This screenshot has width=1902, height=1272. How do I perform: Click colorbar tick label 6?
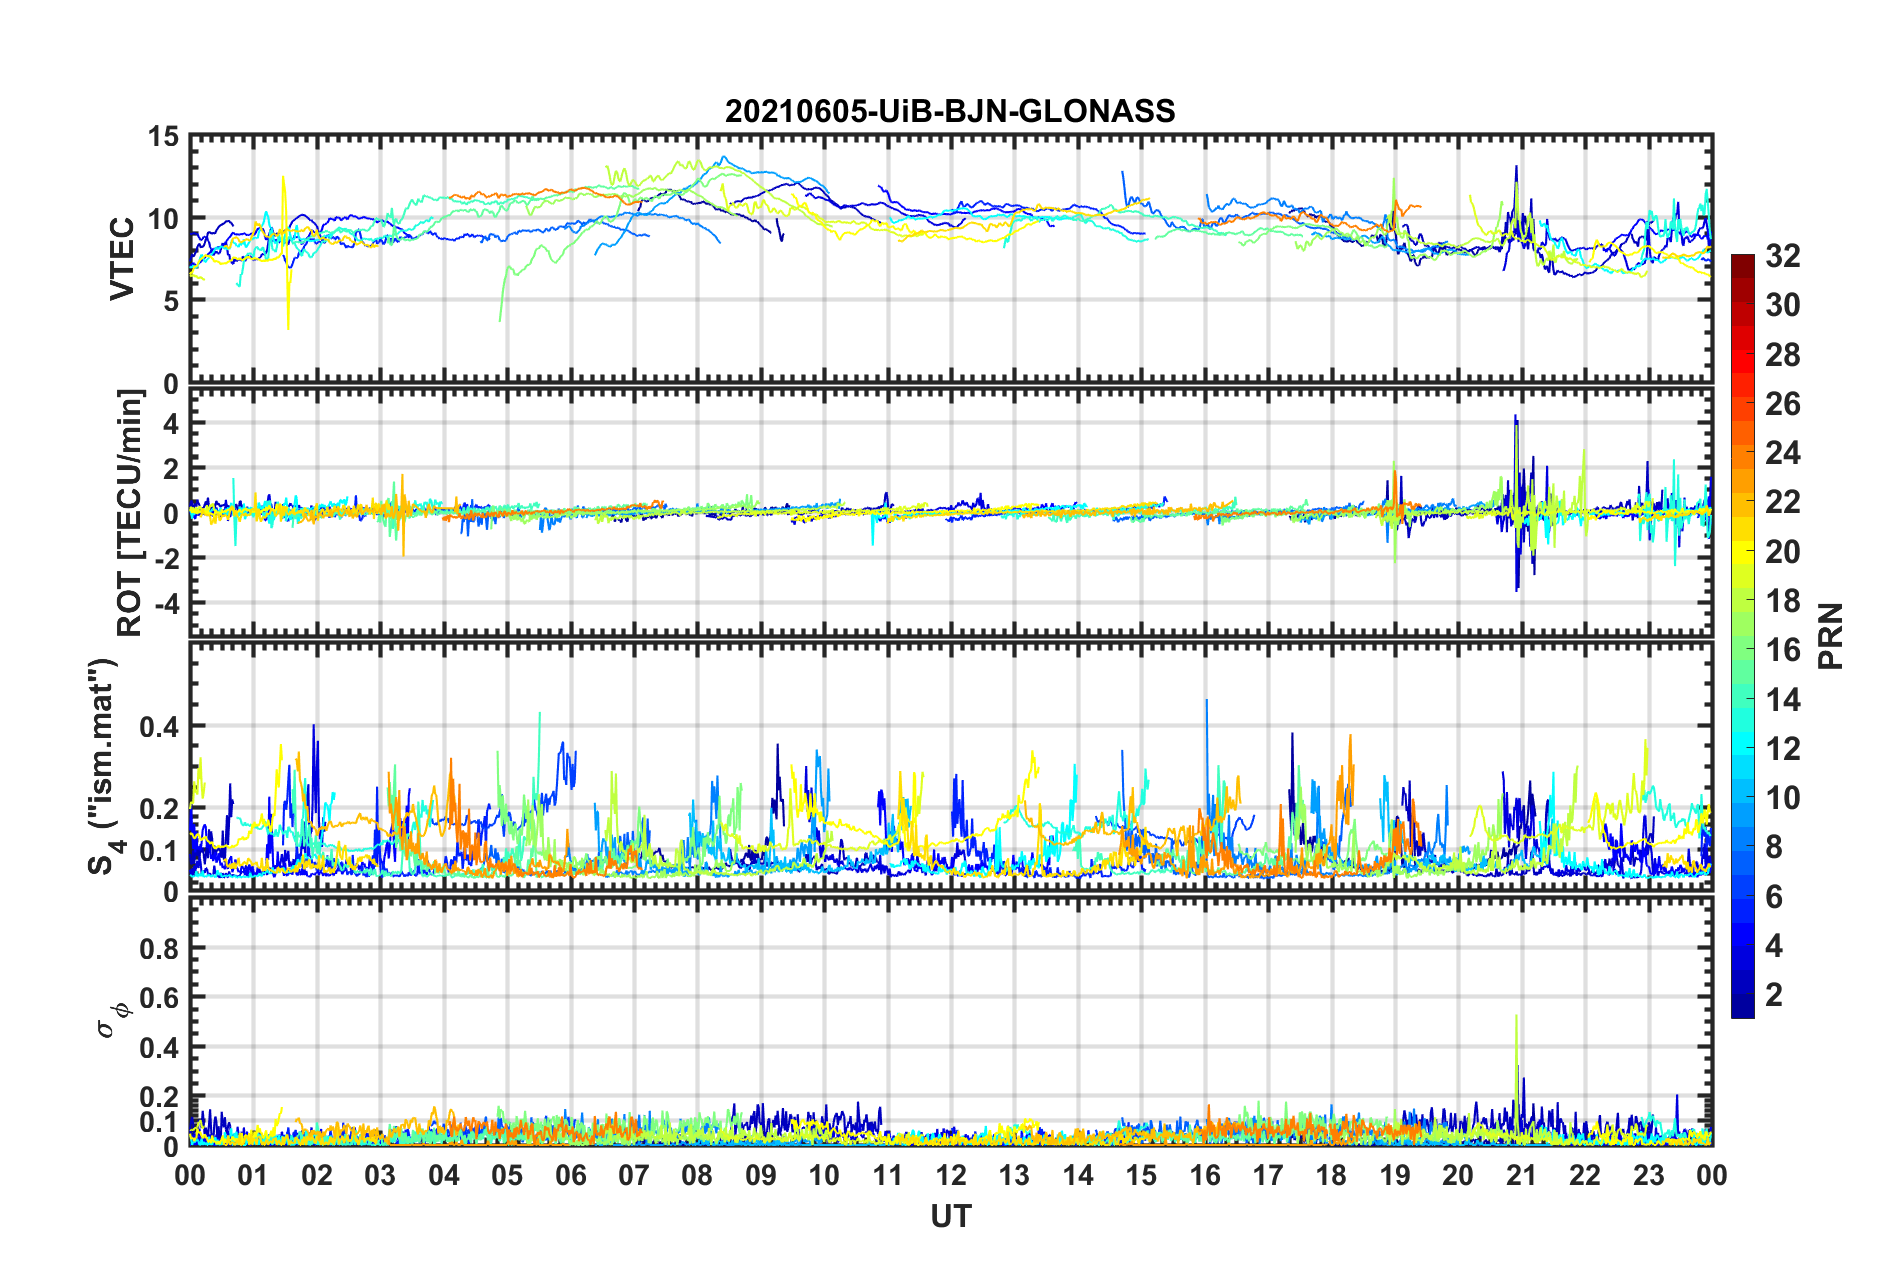(1773, 897)
